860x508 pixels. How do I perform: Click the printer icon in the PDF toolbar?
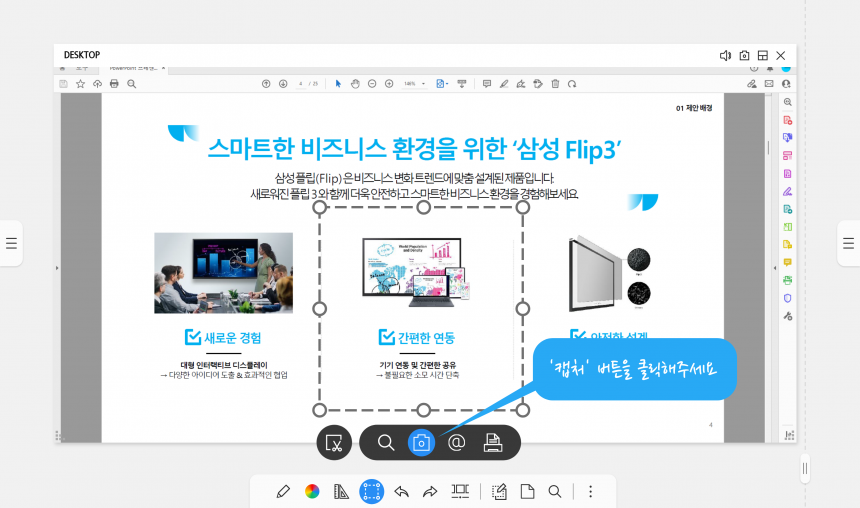click(114, 84)
